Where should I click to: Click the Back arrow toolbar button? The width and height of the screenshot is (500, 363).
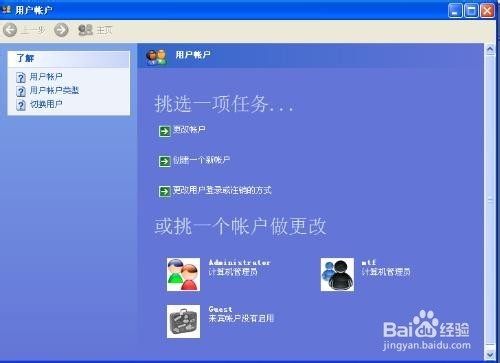[x=10, y=30]
